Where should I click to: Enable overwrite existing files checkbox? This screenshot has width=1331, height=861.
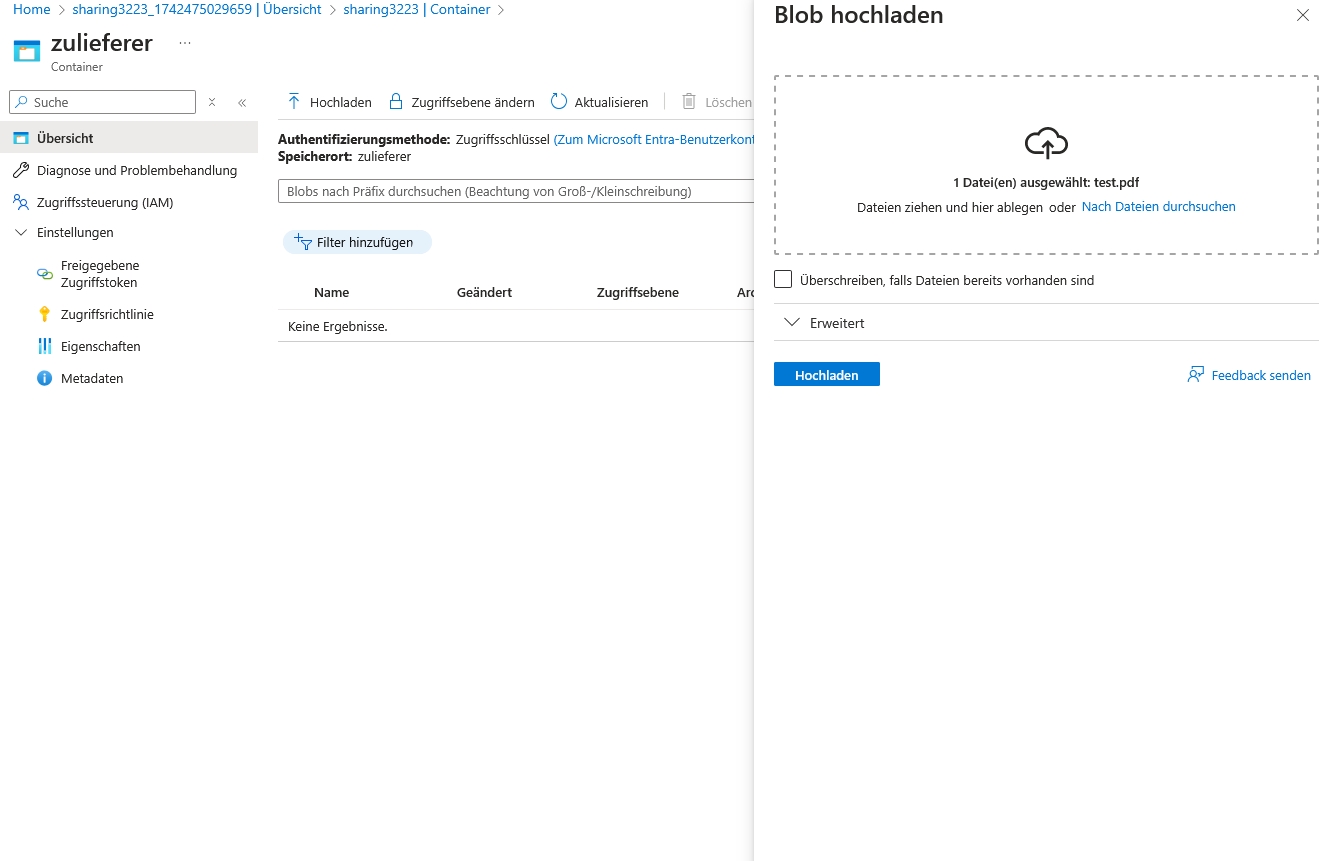point(783,280)
